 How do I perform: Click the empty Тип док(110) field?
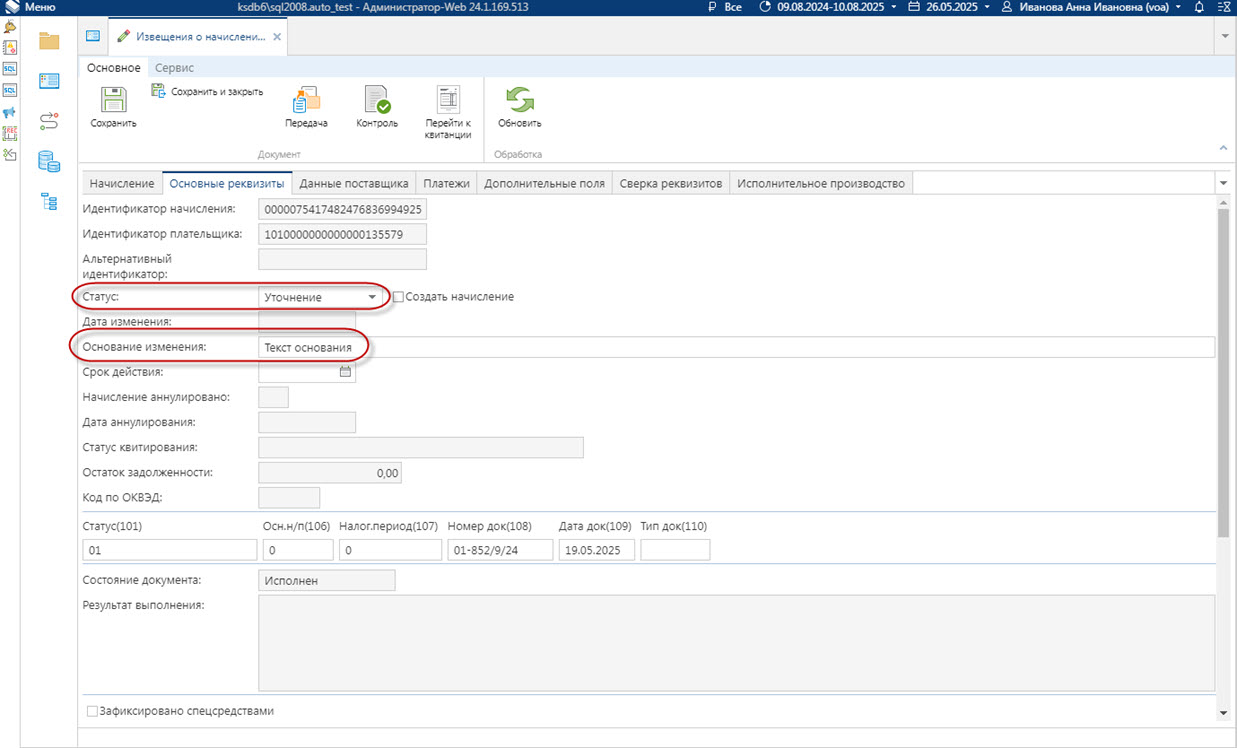tap(675, 550)
